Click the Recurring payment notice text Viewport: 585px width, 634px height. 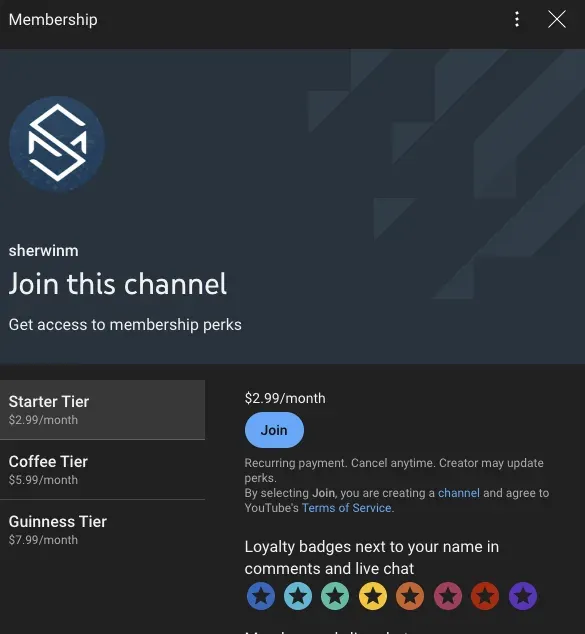[394, 470]
